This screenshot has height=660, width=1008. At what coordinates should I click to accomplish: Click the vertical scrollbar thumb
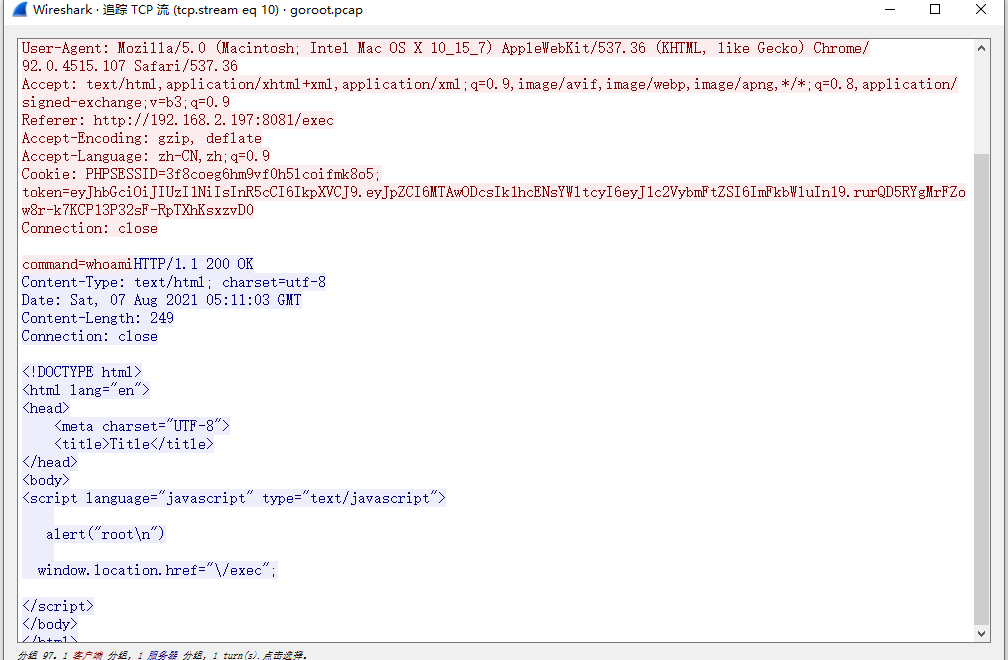coord(981,389)
